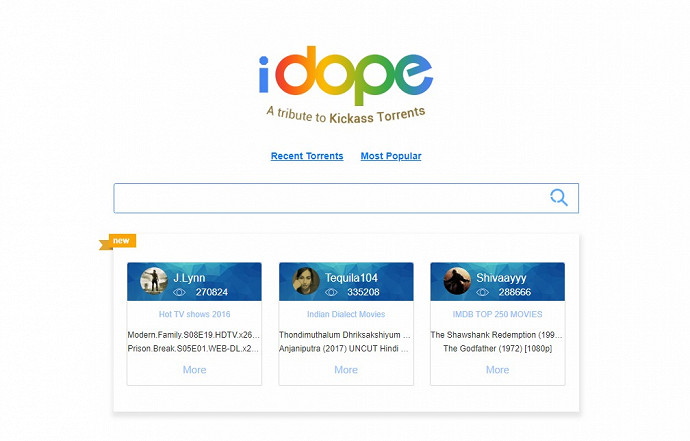Click Shivaayyy's profile avatar
The width and height of the screenshot is (690, 441).
[457, 281]
